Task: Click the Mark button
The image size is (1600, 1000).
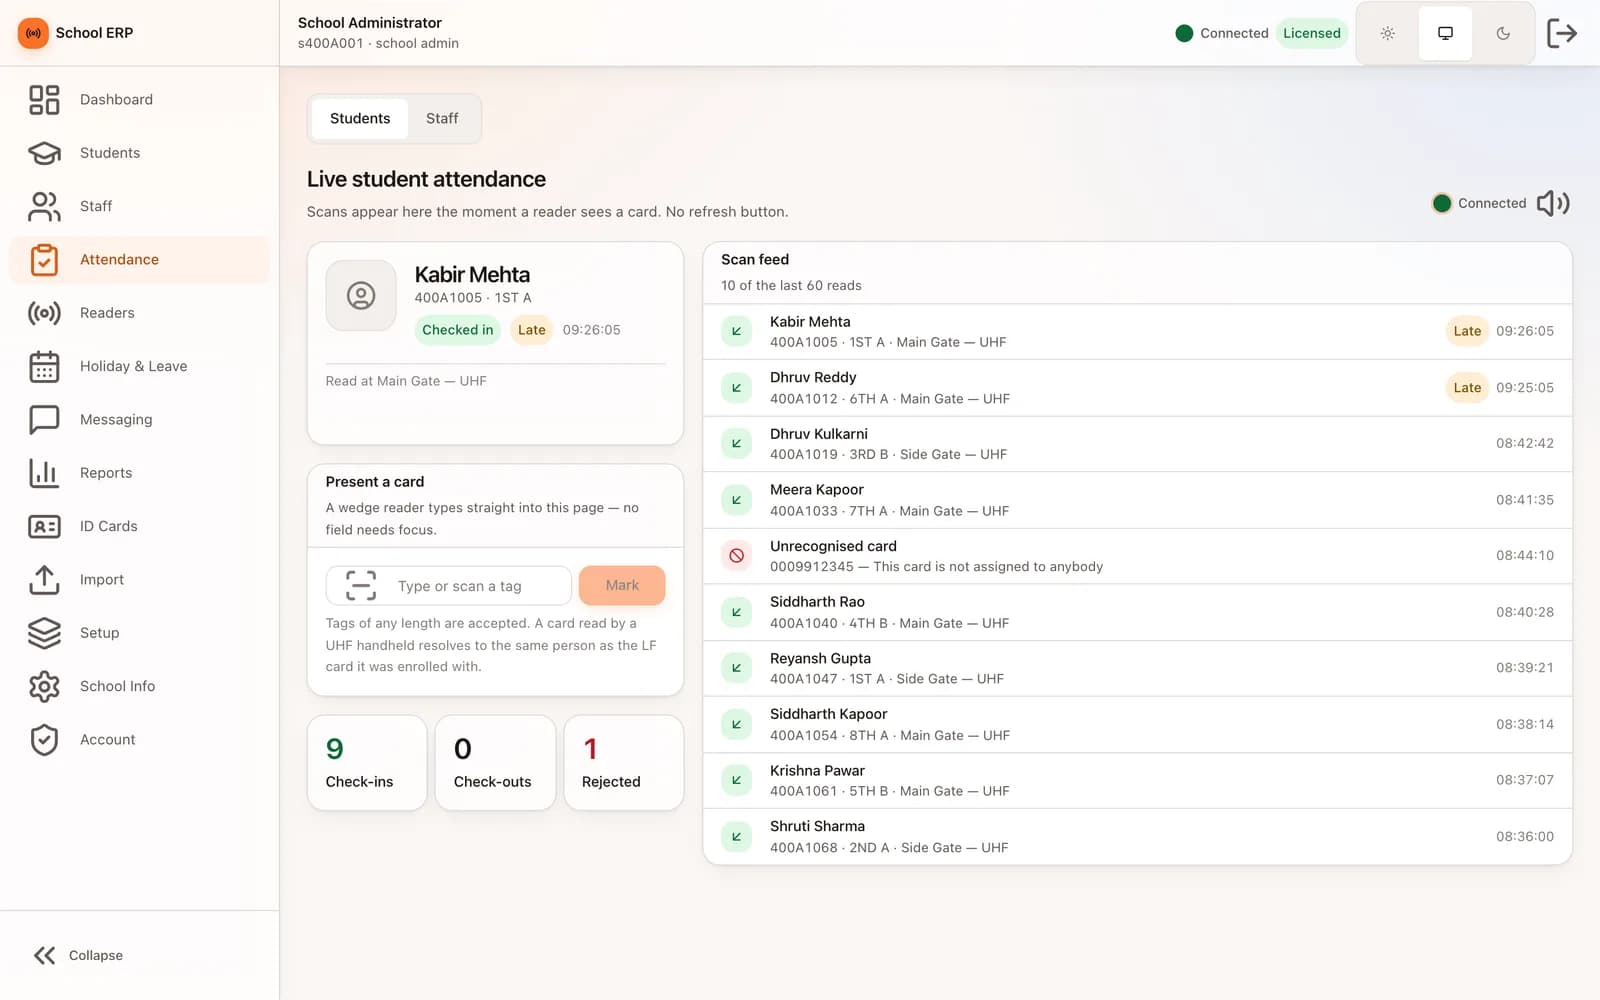Action: coord(622,585)
